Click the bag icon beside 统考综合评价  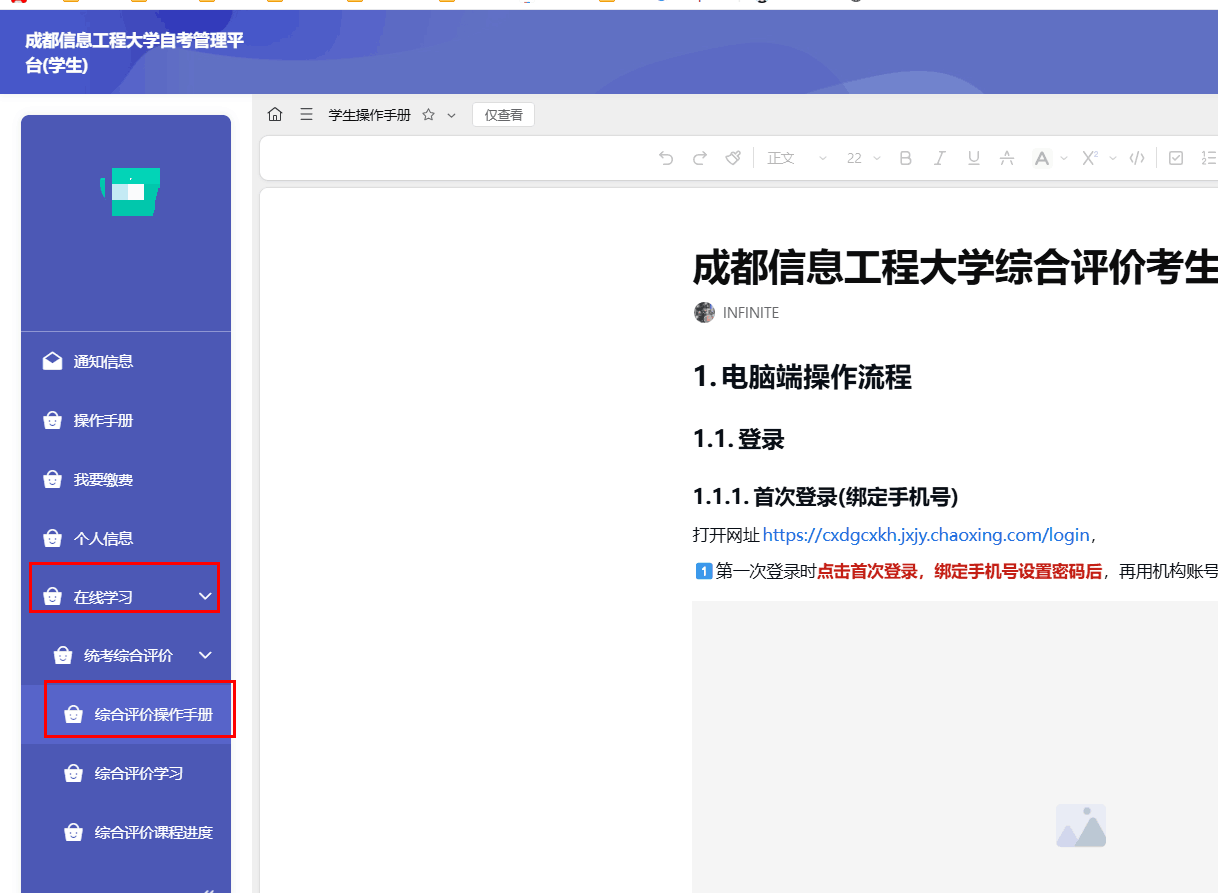[x=63, y=656]
